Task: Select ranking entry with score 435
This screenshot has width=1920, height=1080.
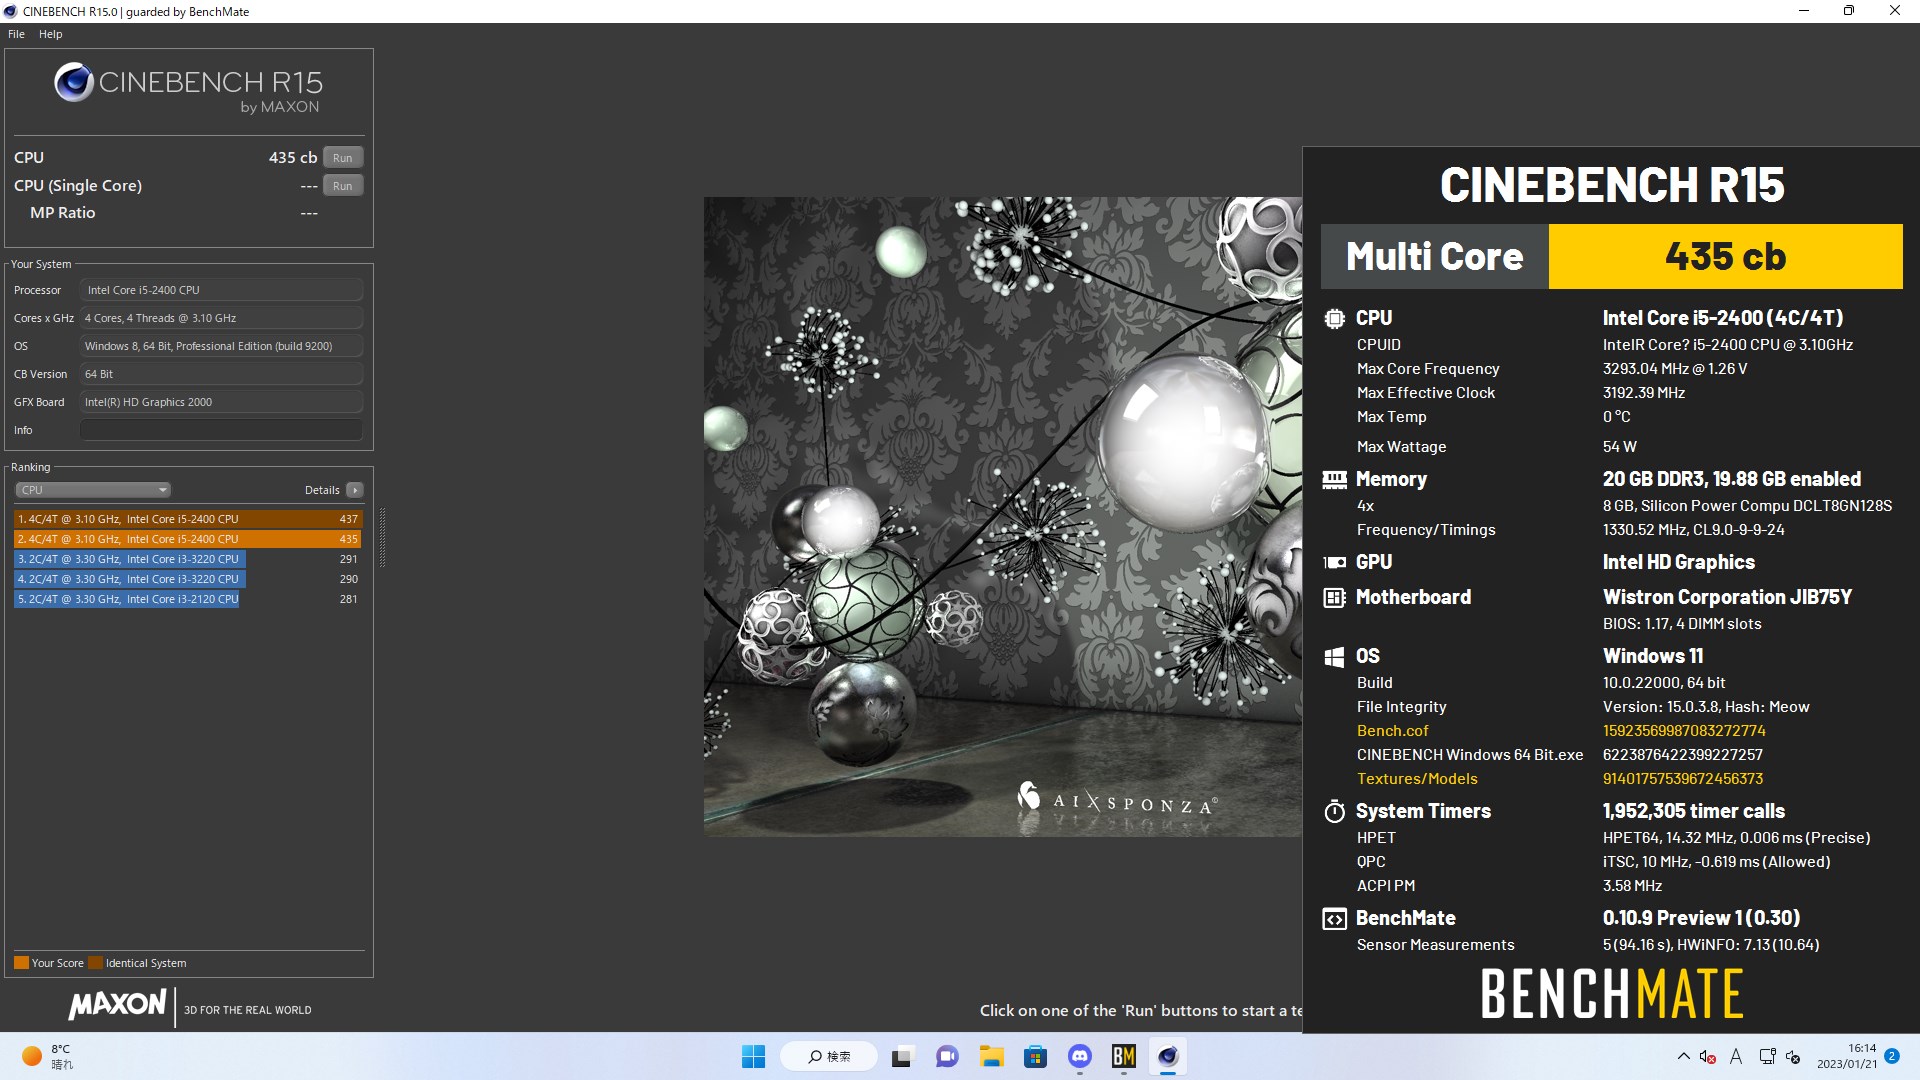Action: tap(188, 539)
